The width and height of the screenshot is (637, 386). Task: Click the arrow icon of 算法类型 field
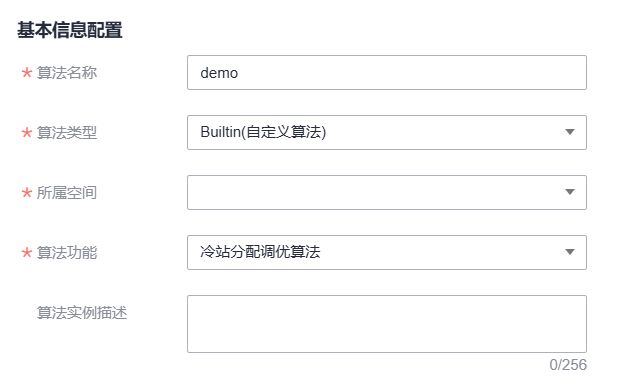point(570,132)
